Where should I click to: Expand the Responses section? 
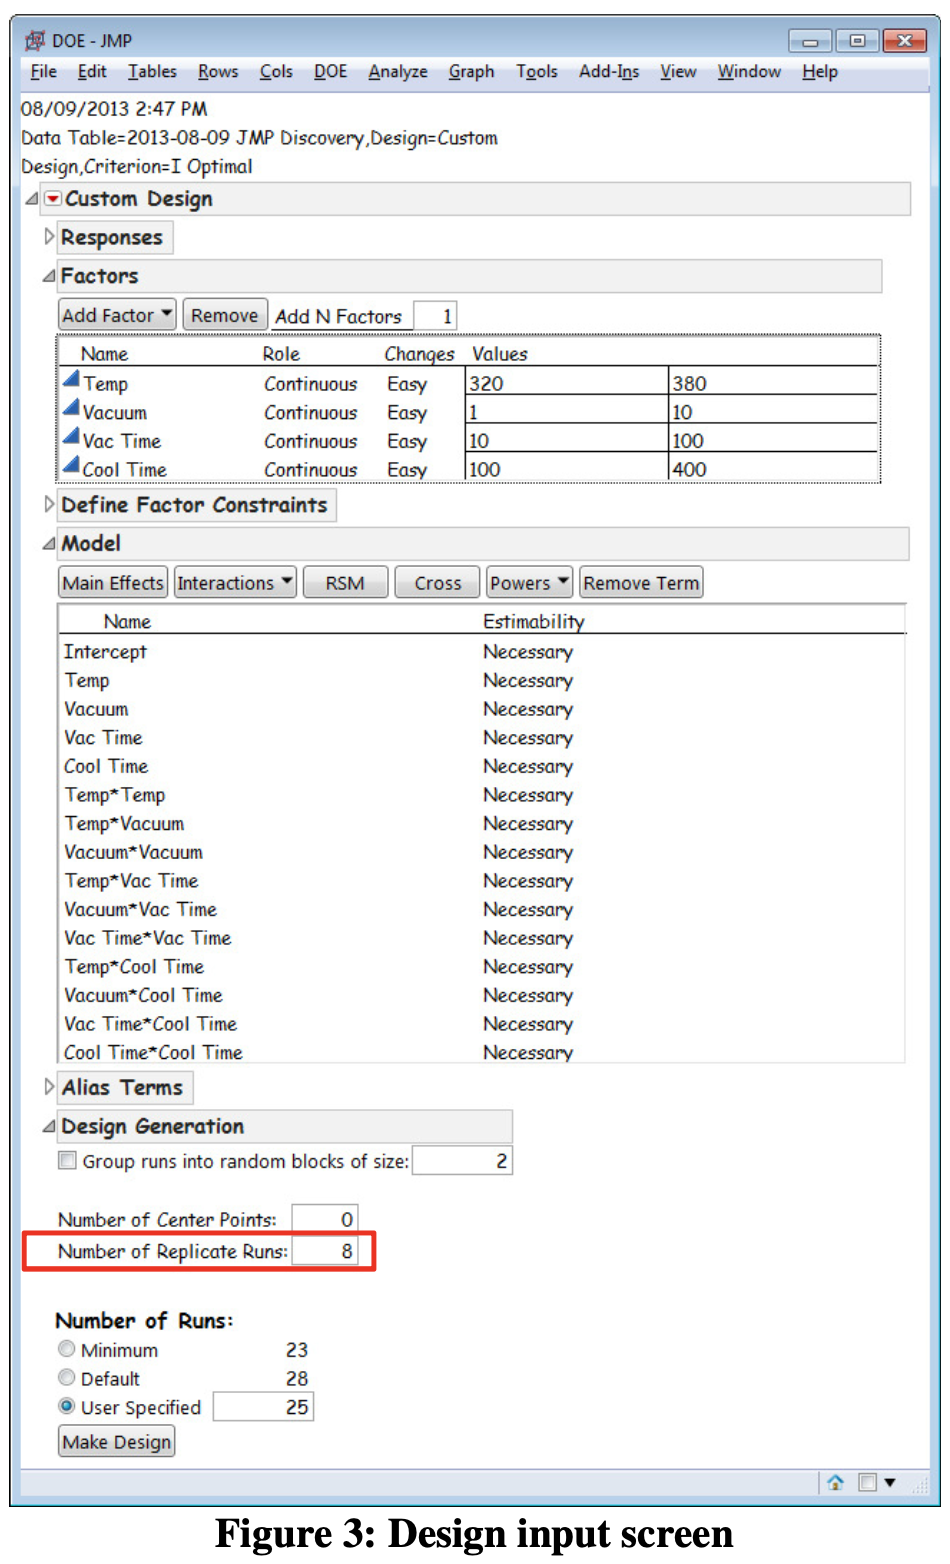[49, 237]
